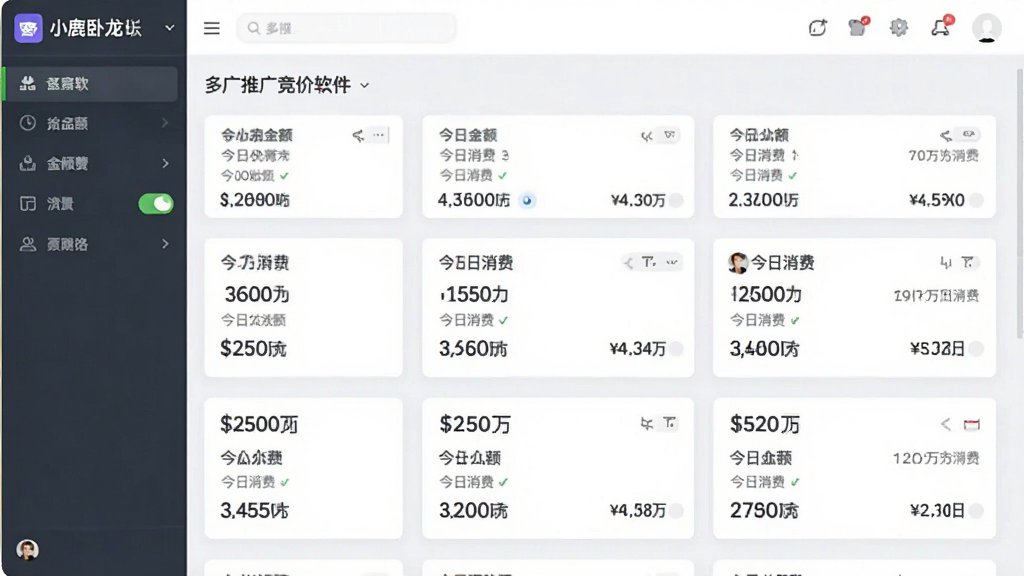Select the first highlighted sidebar menu item
This screenshot has height=576, width=1024.
click(x=91, y=84)
